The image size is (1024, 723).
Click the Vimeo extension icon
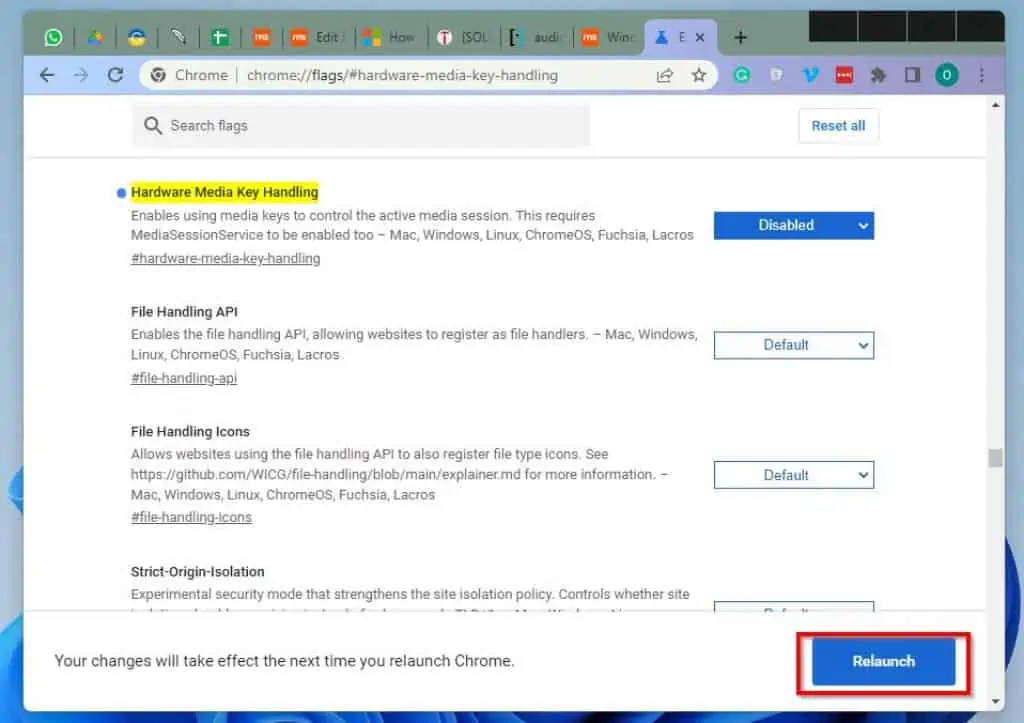coord(810,75)
